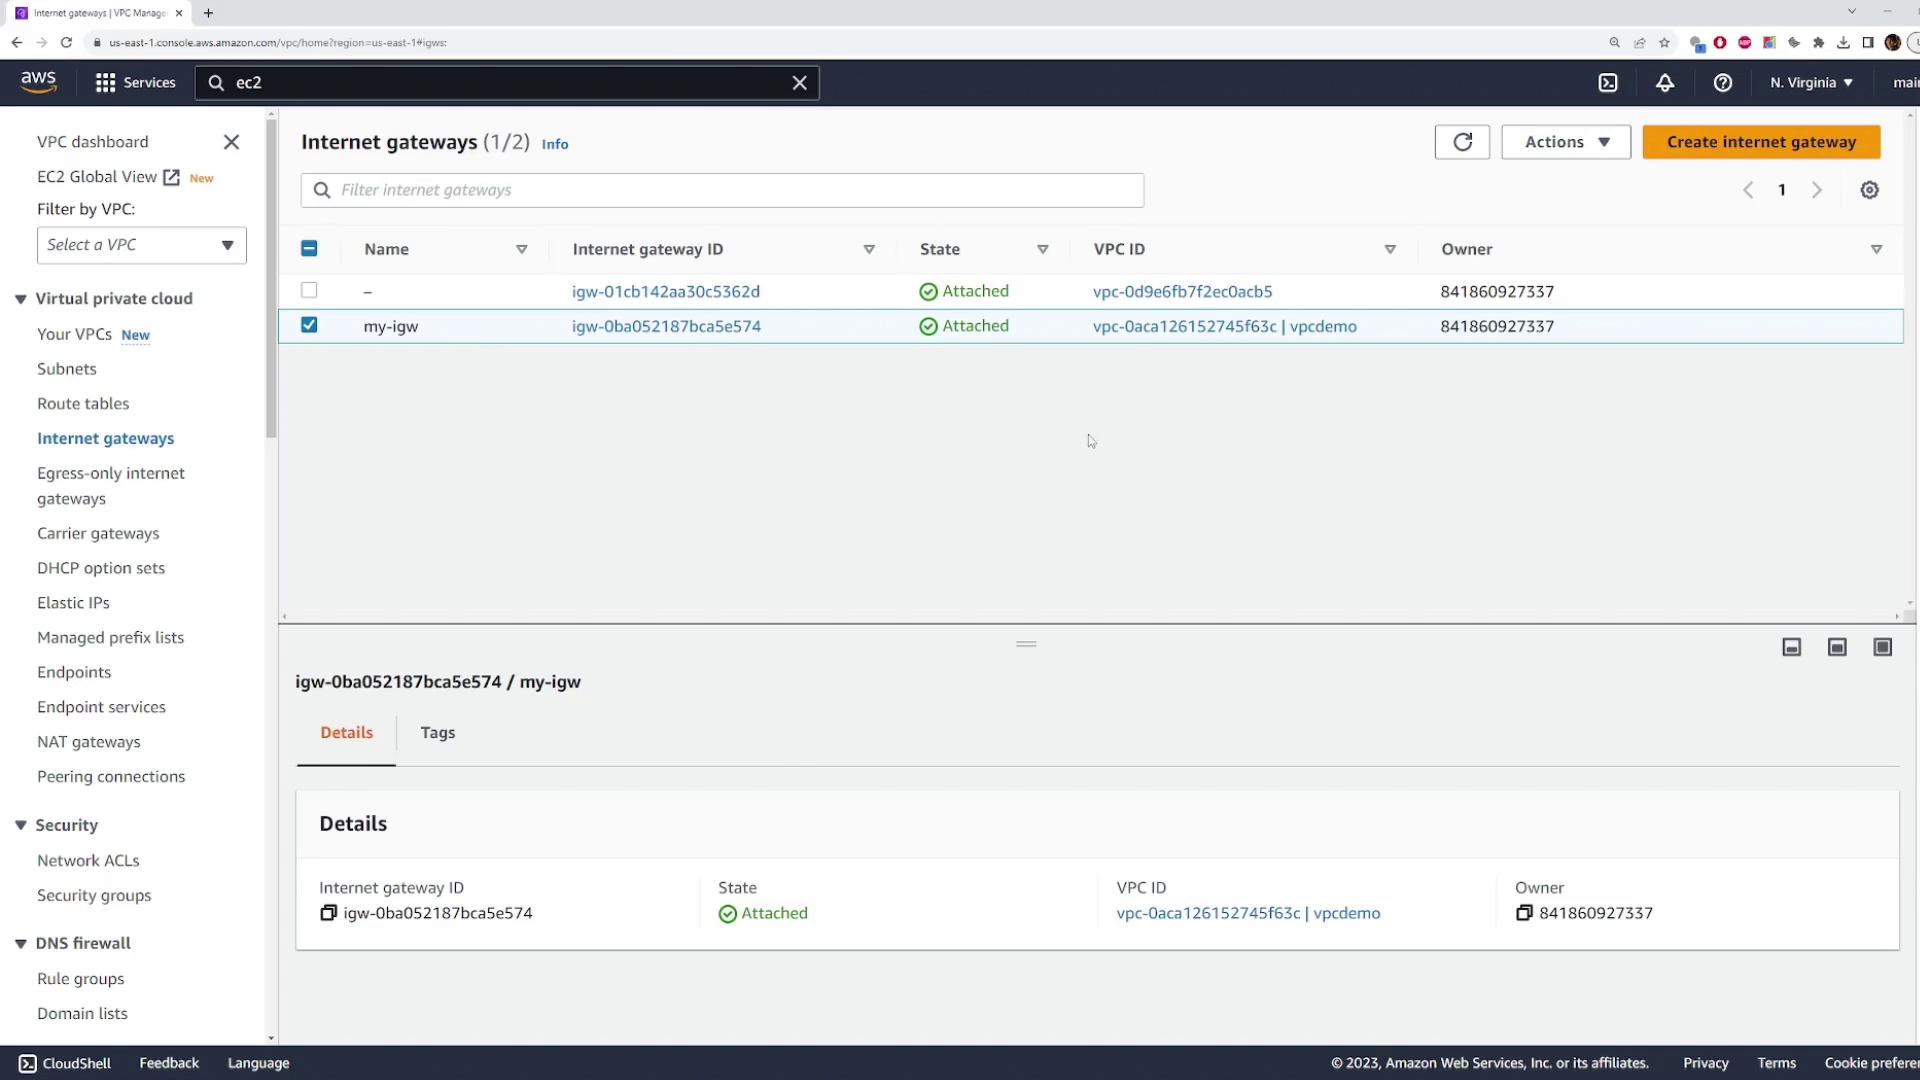Copy internet gateway ID in Details
This screenshot has width=1920, height=1080.
pyautogui.click(x=328, y=913)
